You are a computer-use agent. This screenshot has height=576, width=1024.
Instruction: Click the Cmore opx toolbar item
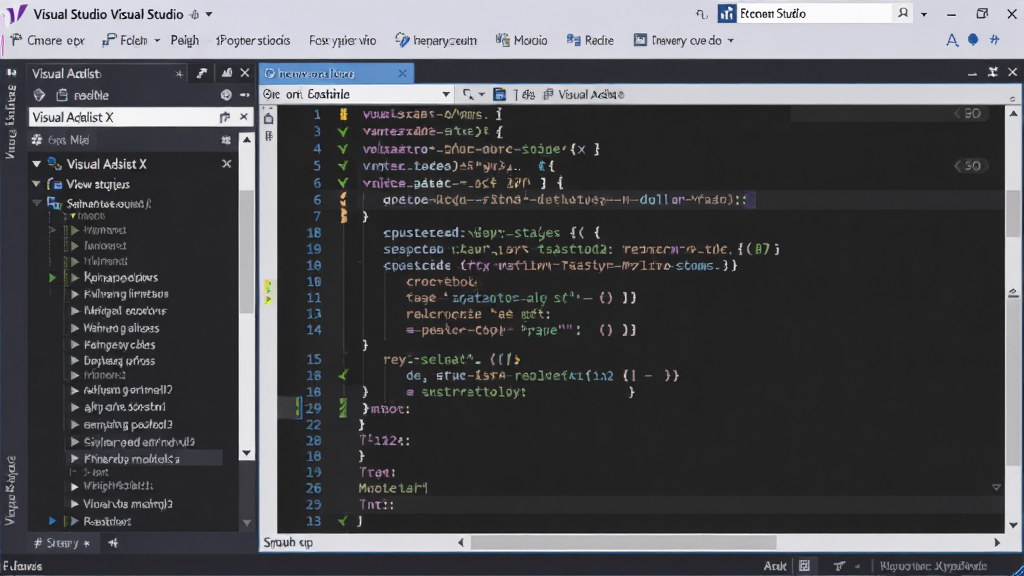coord(48,40)
